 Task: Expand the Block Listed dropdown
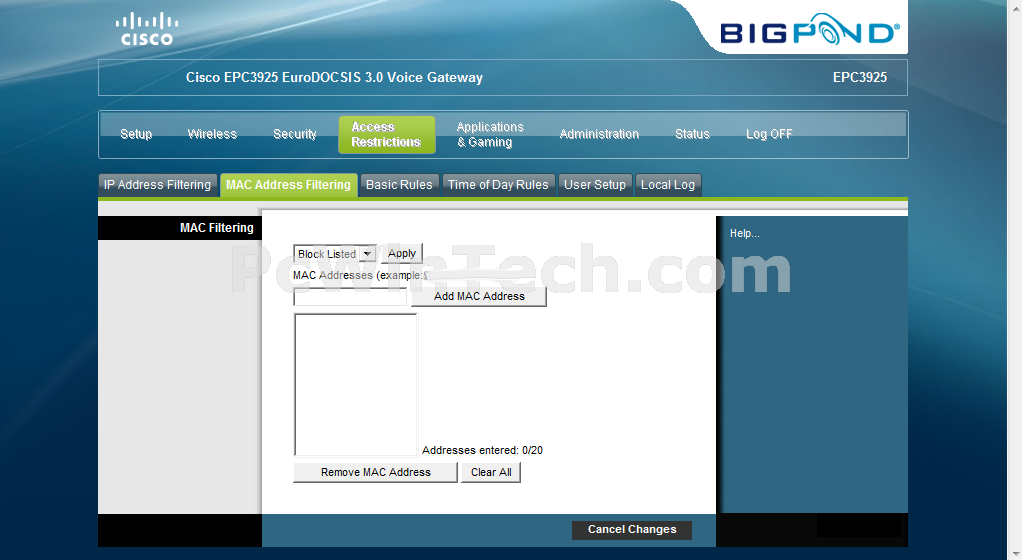(x=335, y=254)
